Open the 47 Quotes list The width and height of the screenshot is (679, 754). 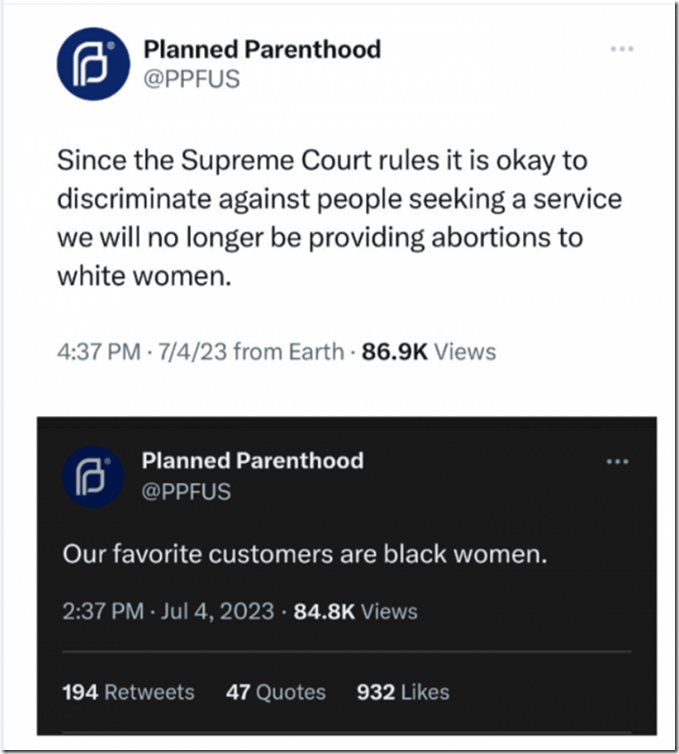point(276,692)
